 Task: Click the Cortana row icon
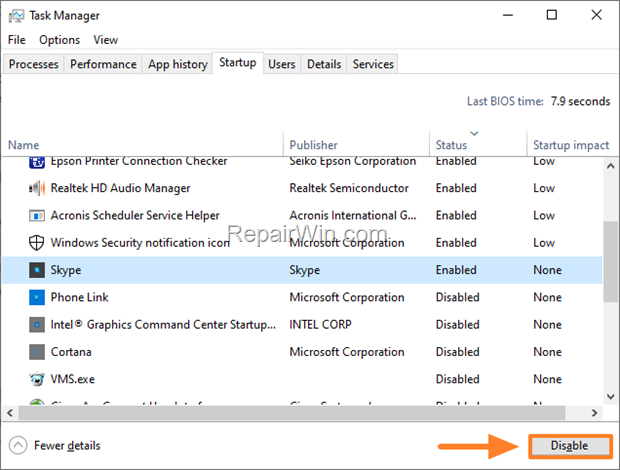coord(37,352)
